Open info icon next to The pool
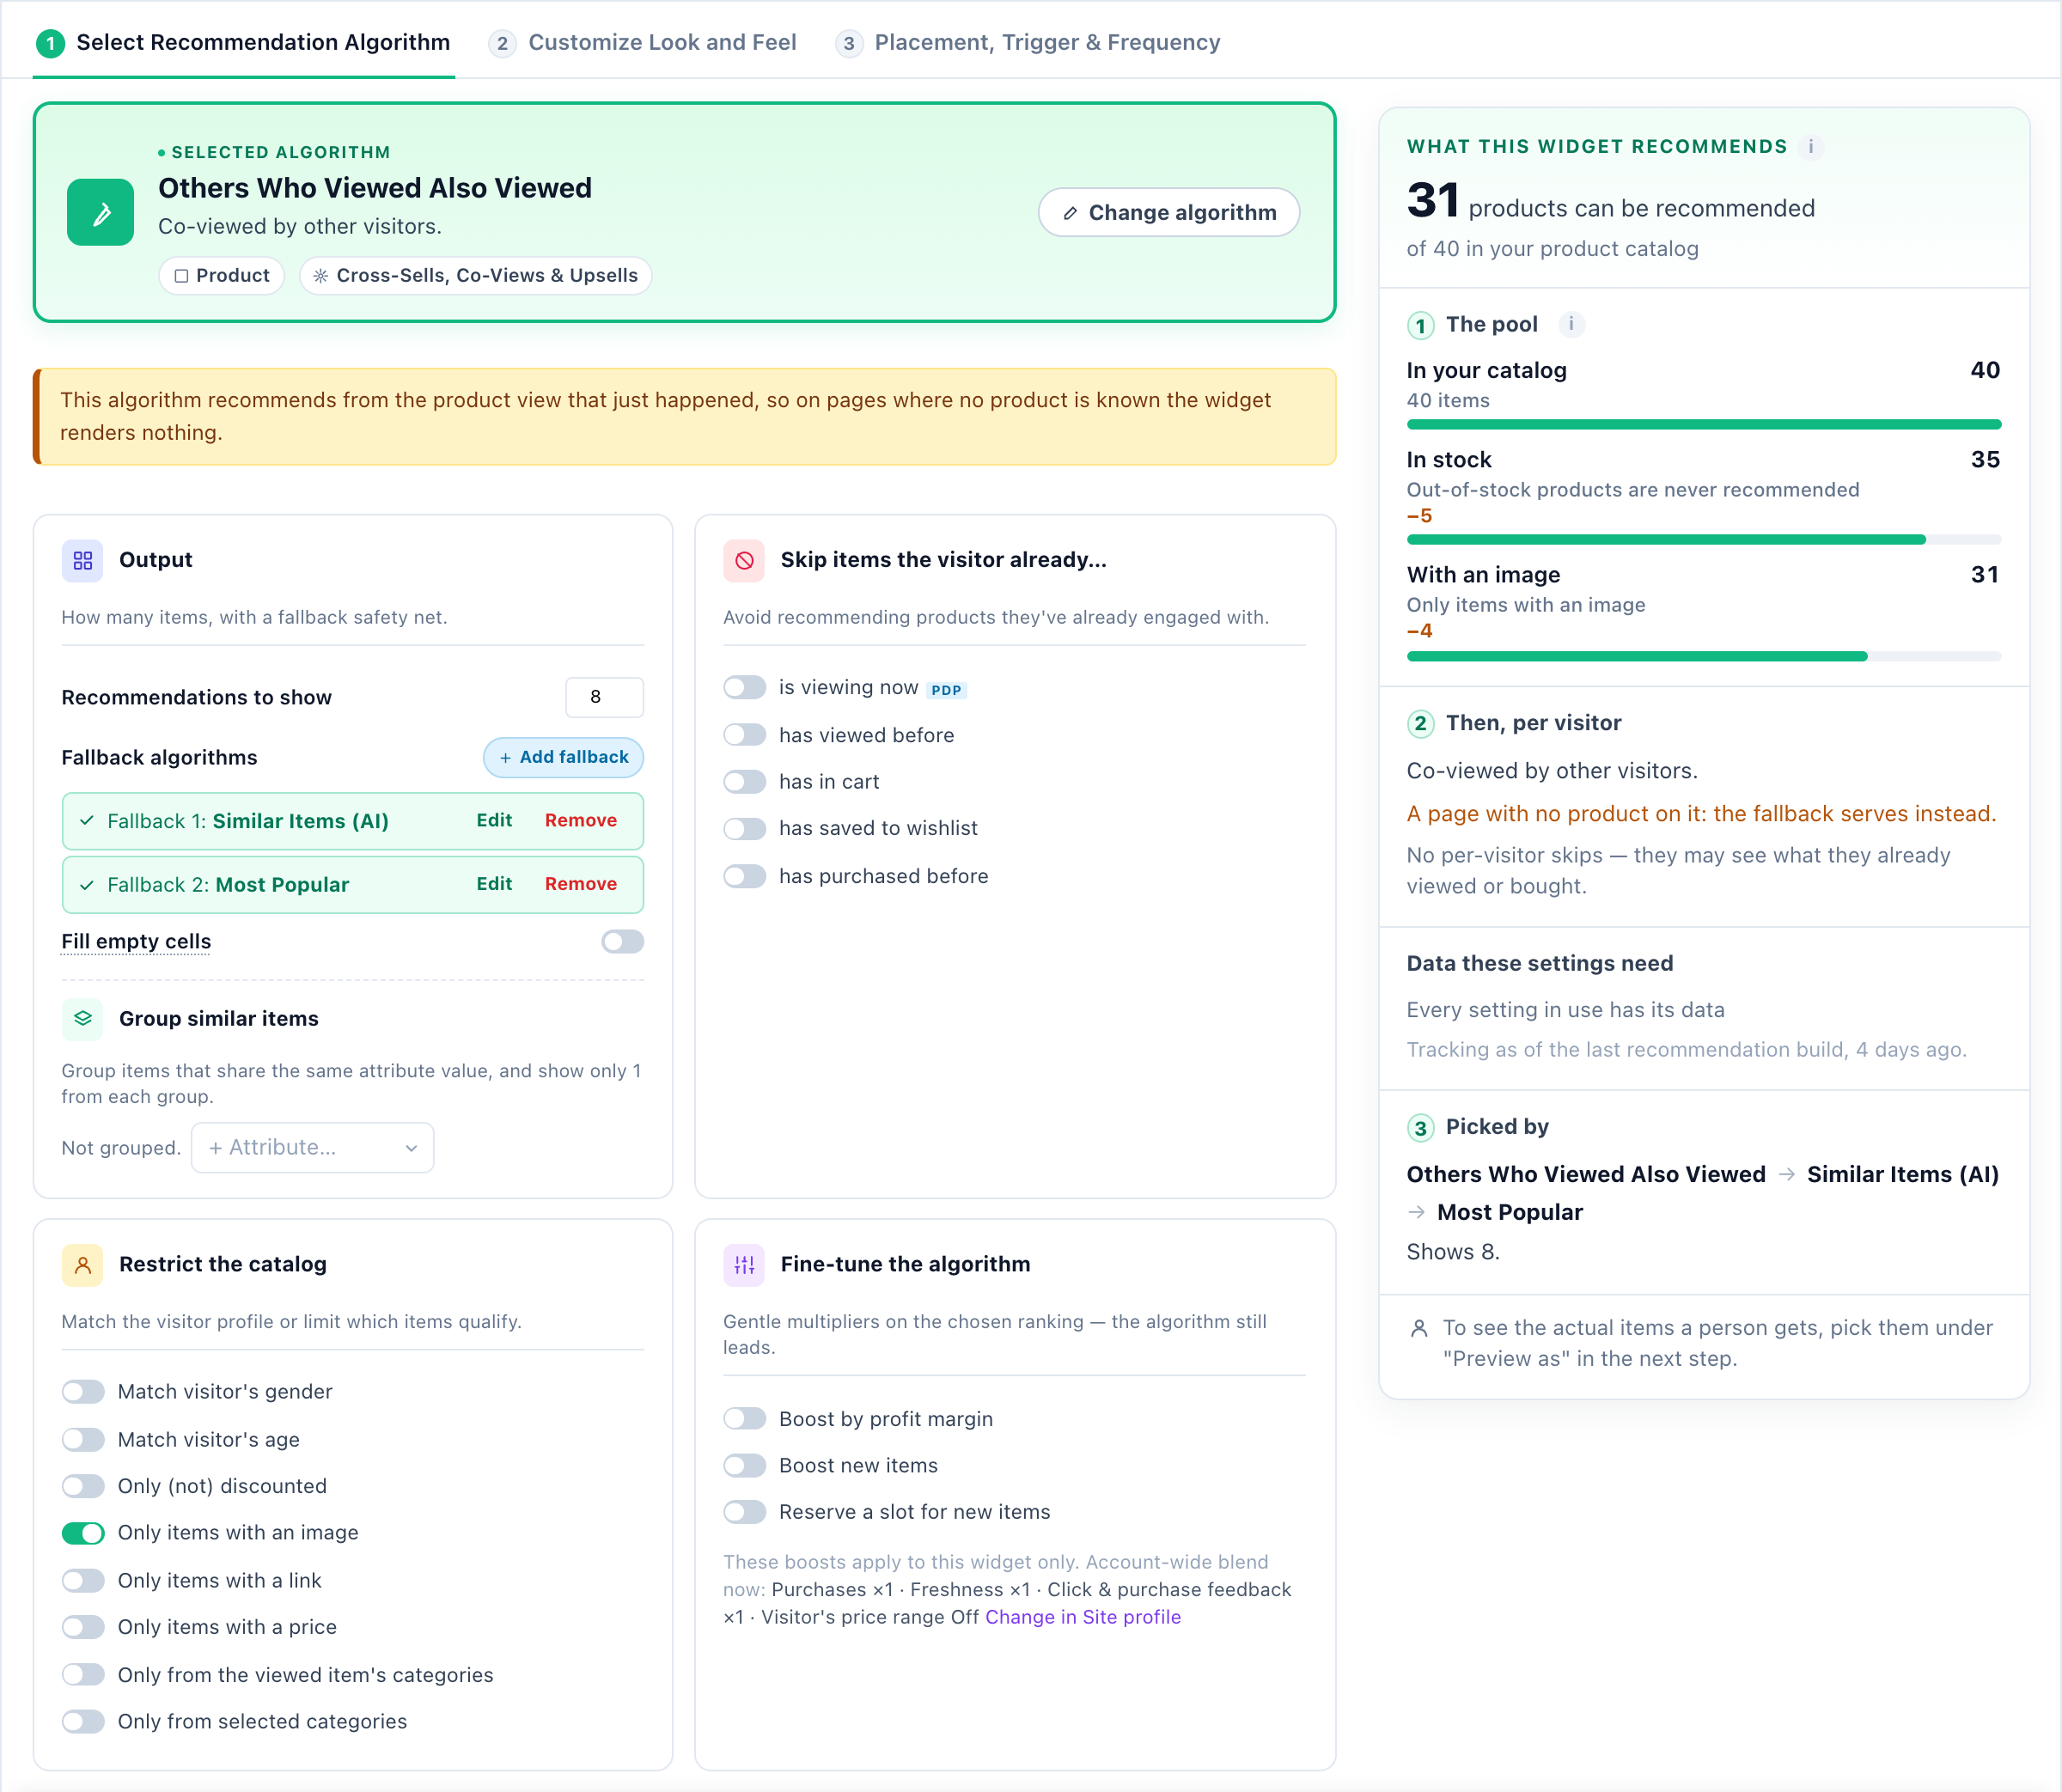 pos(1571,324)
